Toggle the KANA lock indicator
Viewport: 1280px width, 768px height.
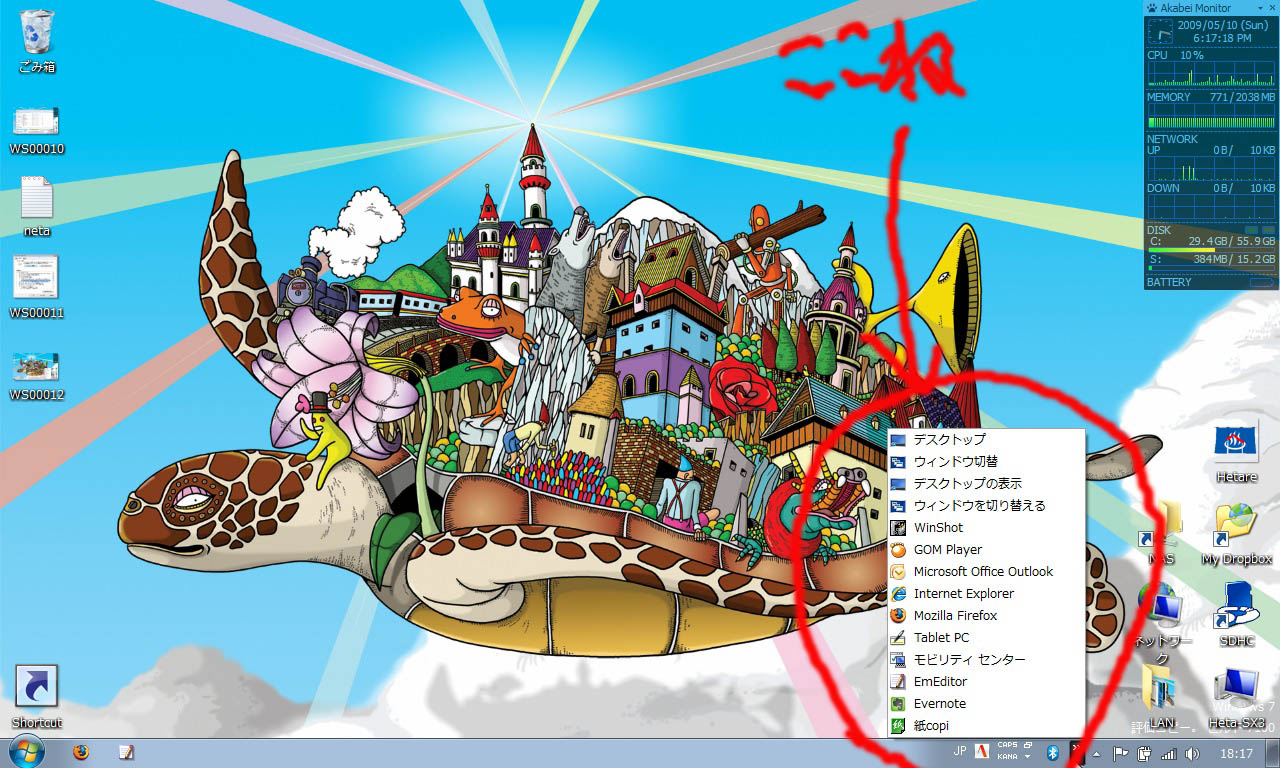1007,757
